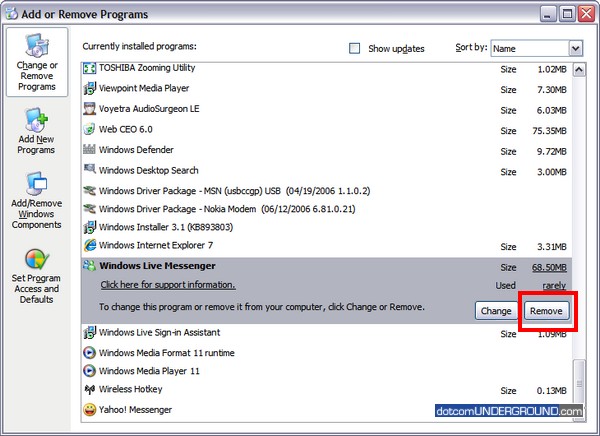The width and height of the screenshot is (600, 436).
Task: Open Set Program Access and Defaults icon
Action: pyautogui.click(x=37, y=259)
